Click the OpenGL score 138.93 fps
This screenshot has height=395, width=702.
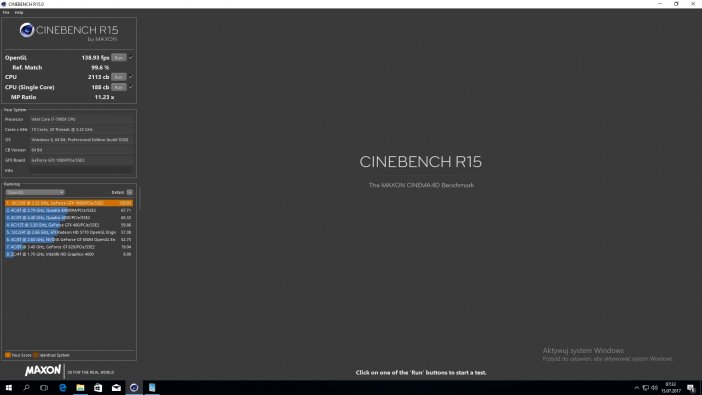[x=95, y=58]
